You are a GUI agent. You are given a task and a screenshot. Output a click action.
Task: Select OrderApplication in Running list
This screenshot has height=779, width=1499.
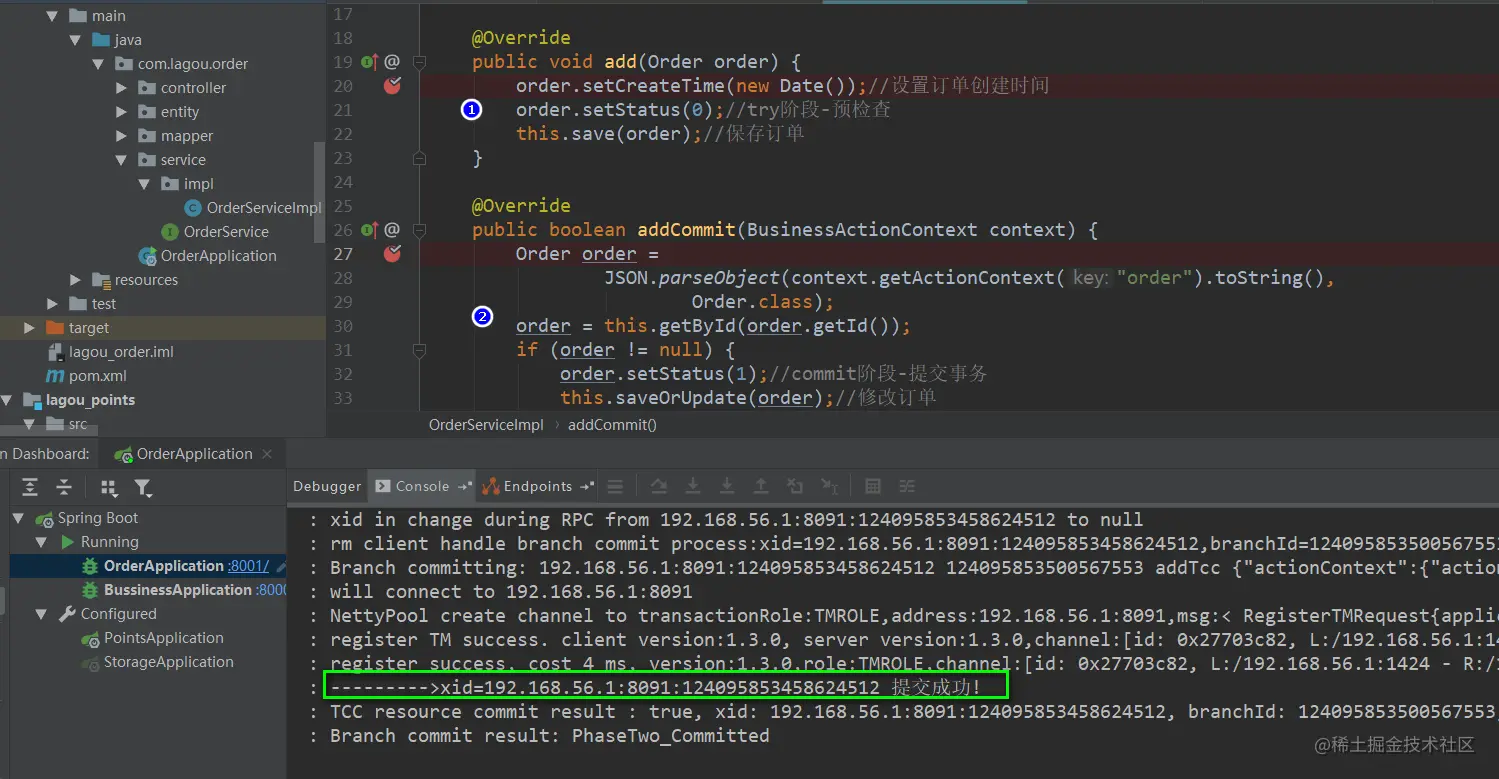pos(164,566)
